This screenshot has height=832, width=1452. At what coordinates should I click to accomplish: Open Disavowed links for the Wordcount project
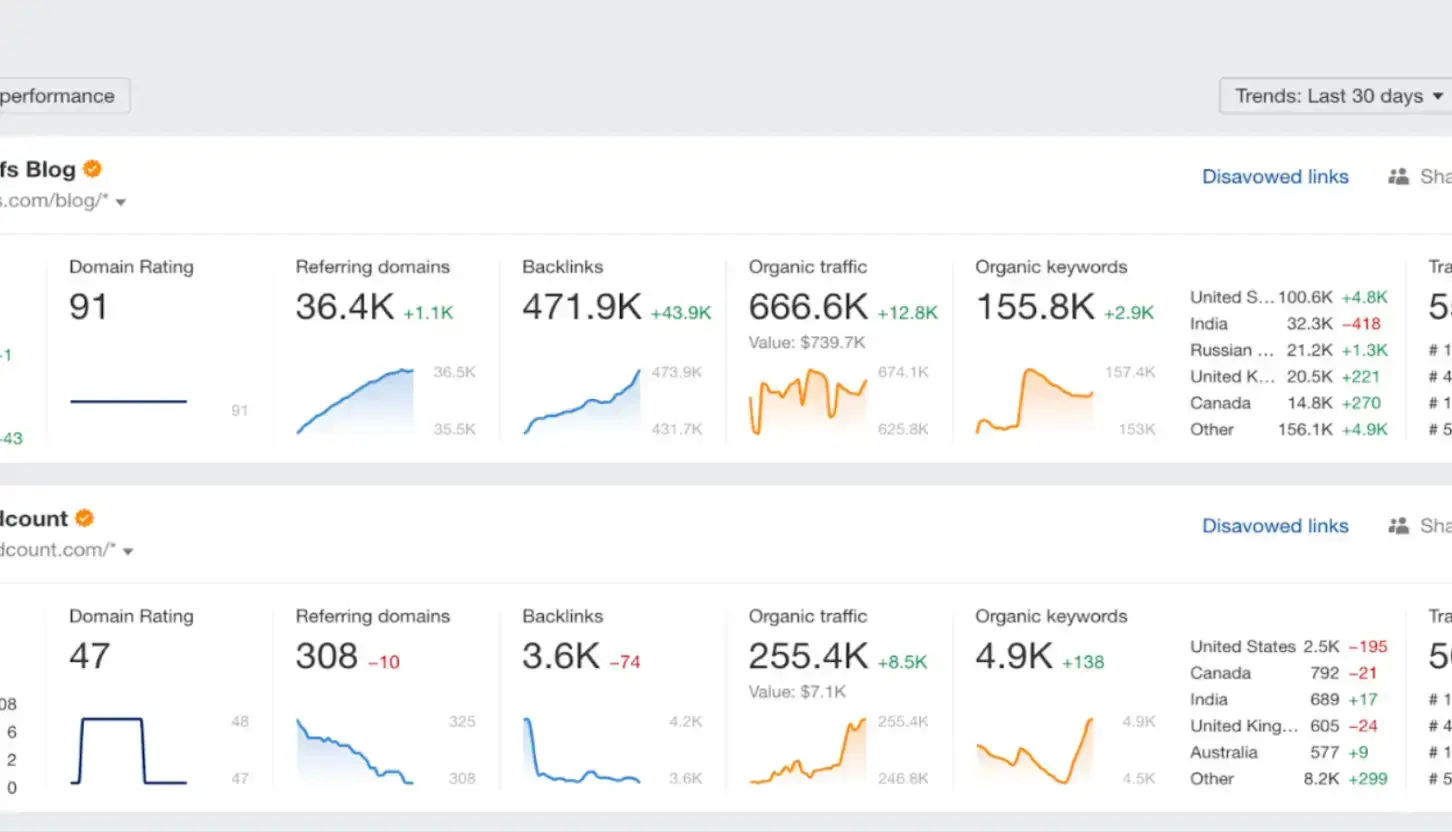tap(1275, 525)
